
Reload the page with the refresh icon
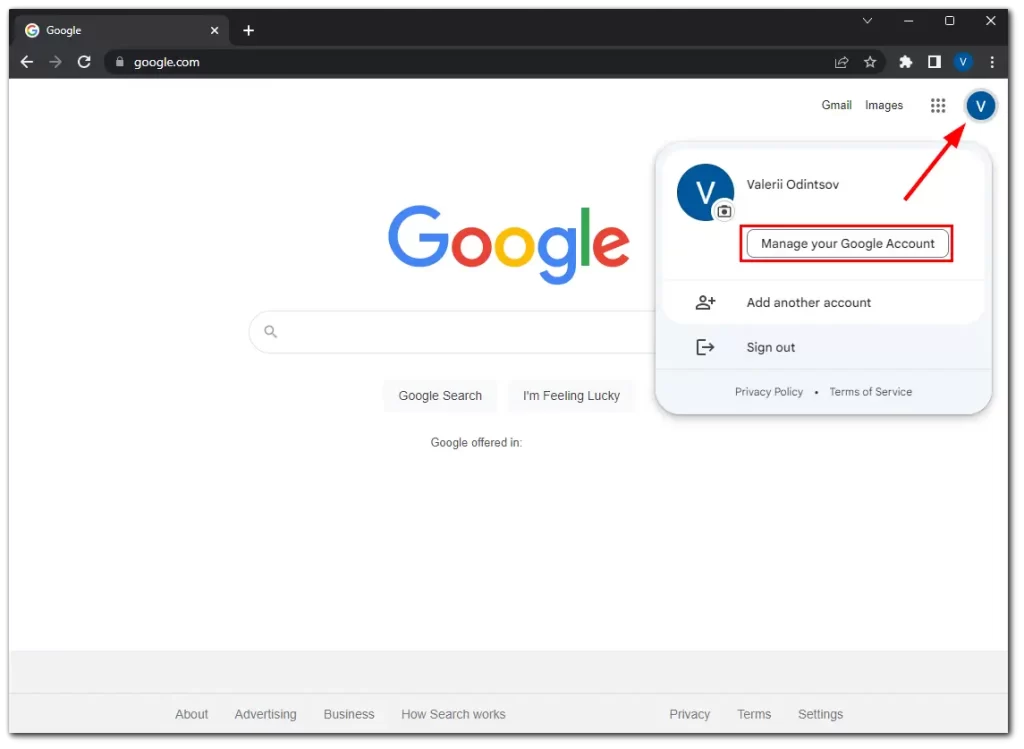click(x=84, y=62)
